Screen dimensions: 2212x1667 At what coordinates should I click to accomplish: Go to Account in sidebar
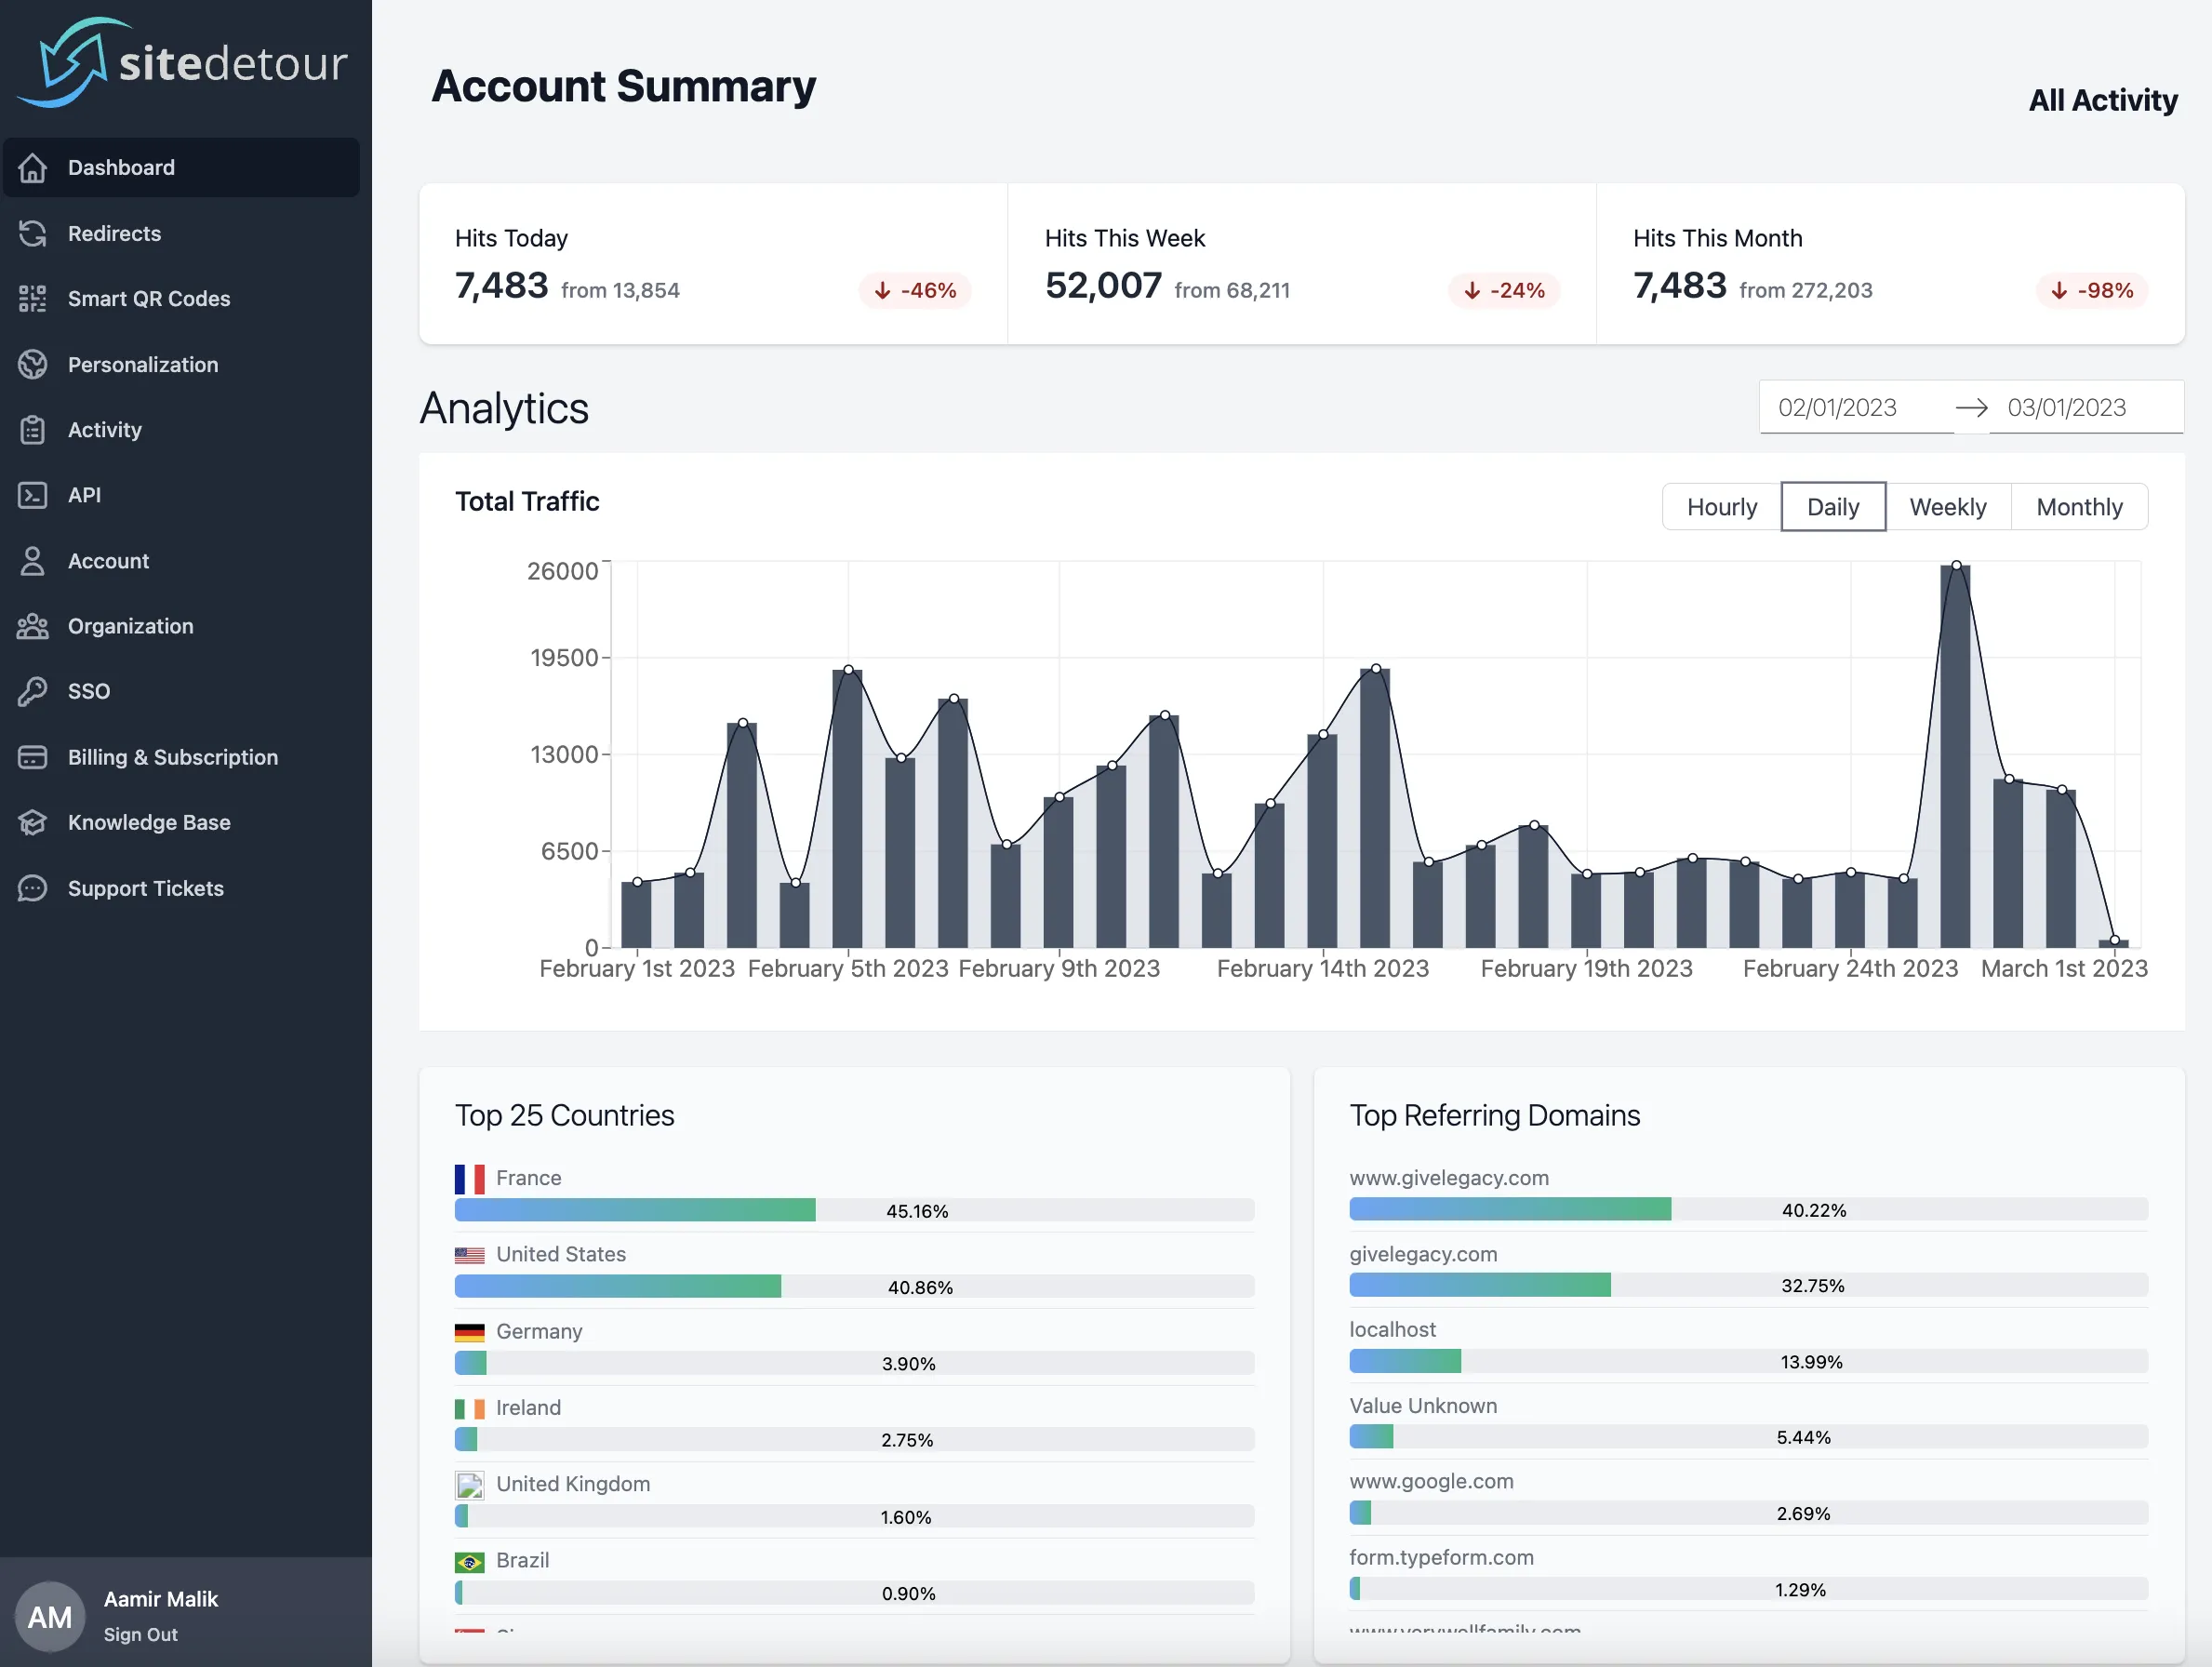click(108, 561)
